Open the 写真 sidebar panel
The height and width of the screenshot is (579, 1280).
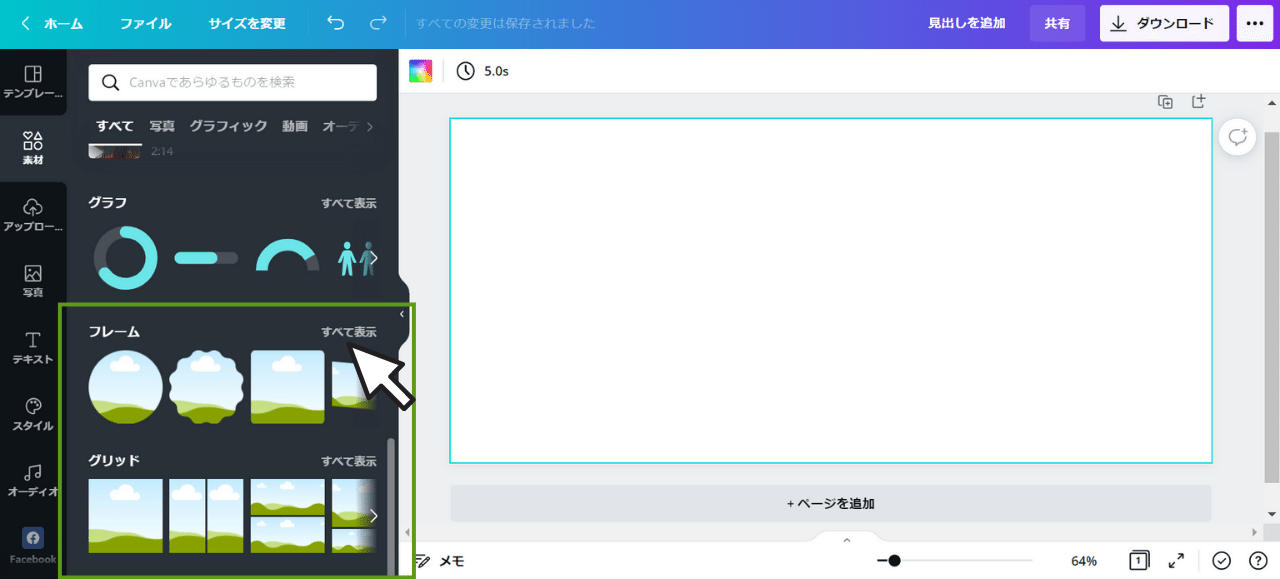pos(33,281)
